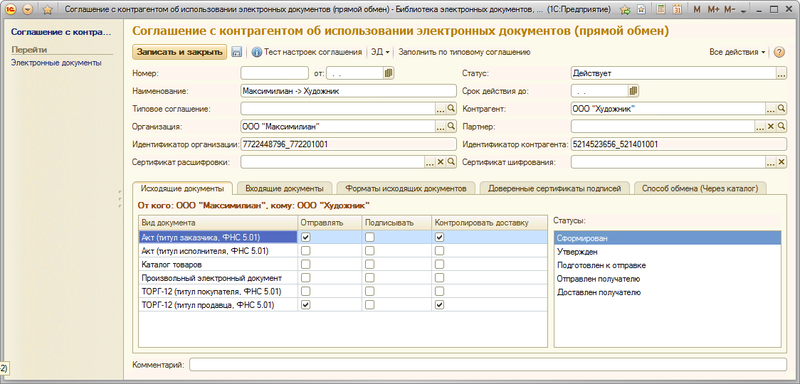
Task: Open Доверенные сертификаты подписей tab
Action: 554,189
